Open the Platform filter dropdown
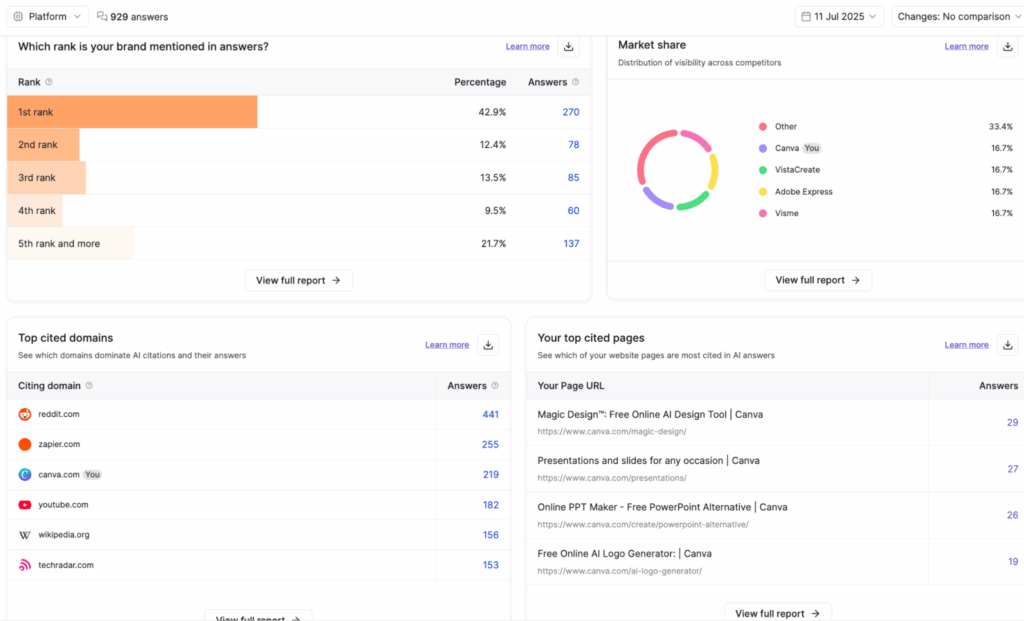The height and width of the screenshot is (621, 1024). (x=48, y=16)
